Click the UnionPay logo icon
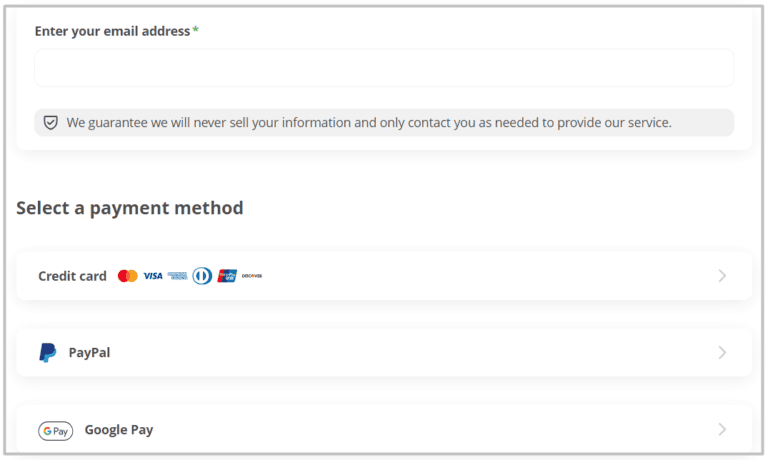Screen dimensions: 768x460 coord(227,276)
